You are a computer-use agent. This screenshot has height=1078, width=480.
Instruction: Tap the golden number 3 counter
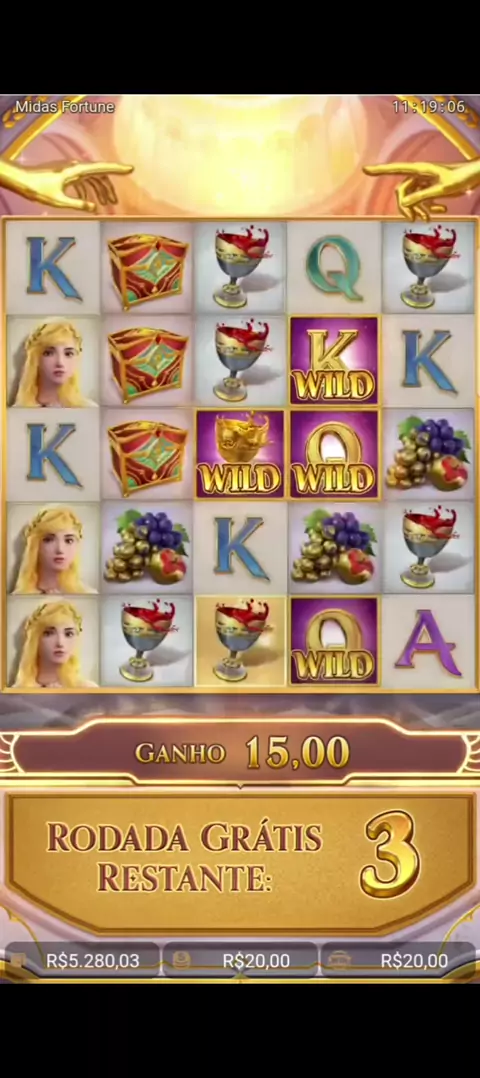390,855
